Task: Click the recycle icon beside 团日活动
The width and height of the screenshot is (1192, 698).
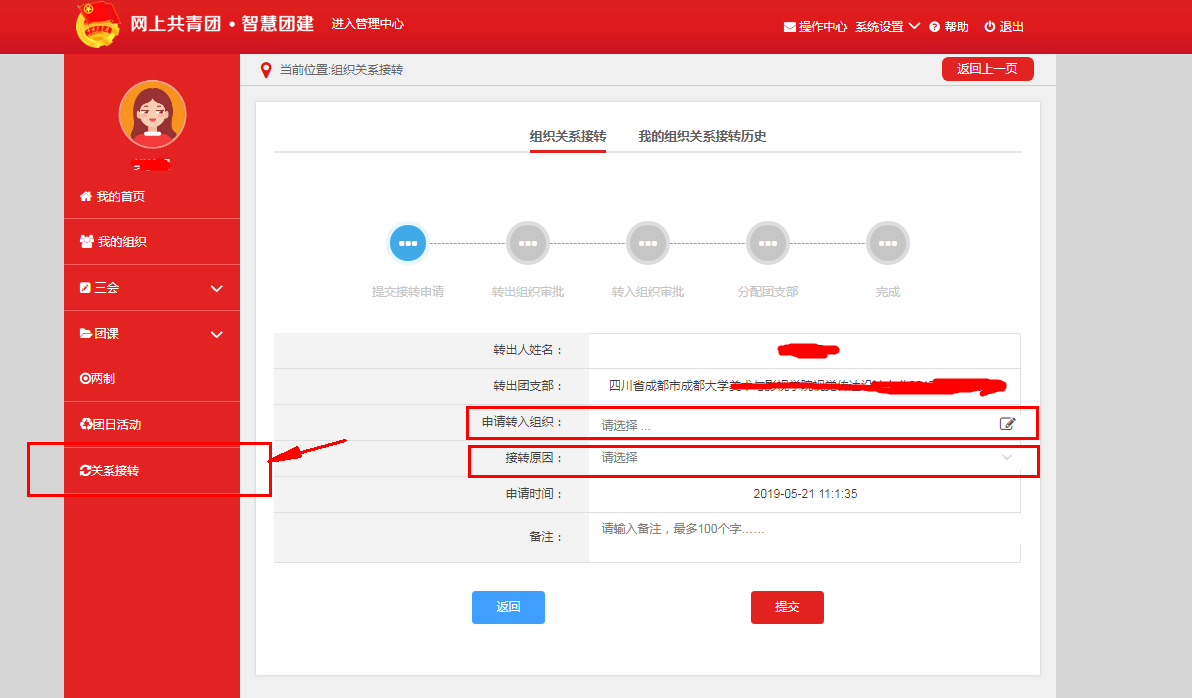Action: (86, 424)
